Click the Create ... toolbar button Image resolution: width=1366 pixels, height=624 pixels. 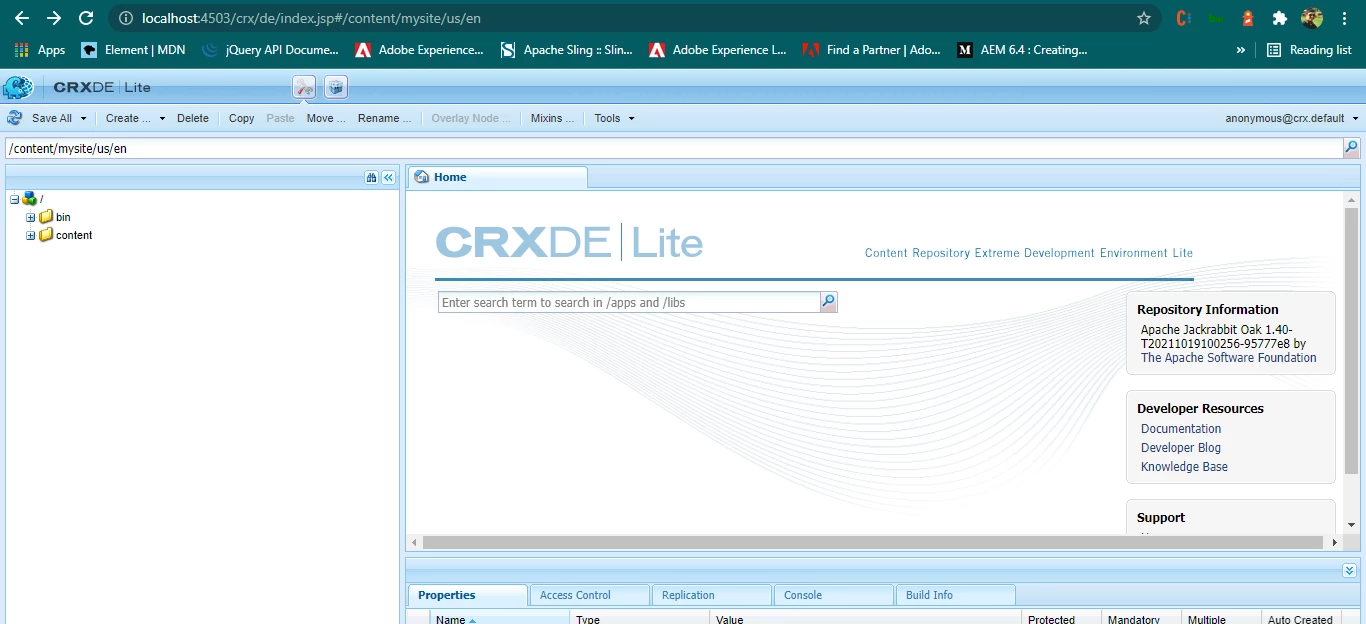click(x=128, y=118)
